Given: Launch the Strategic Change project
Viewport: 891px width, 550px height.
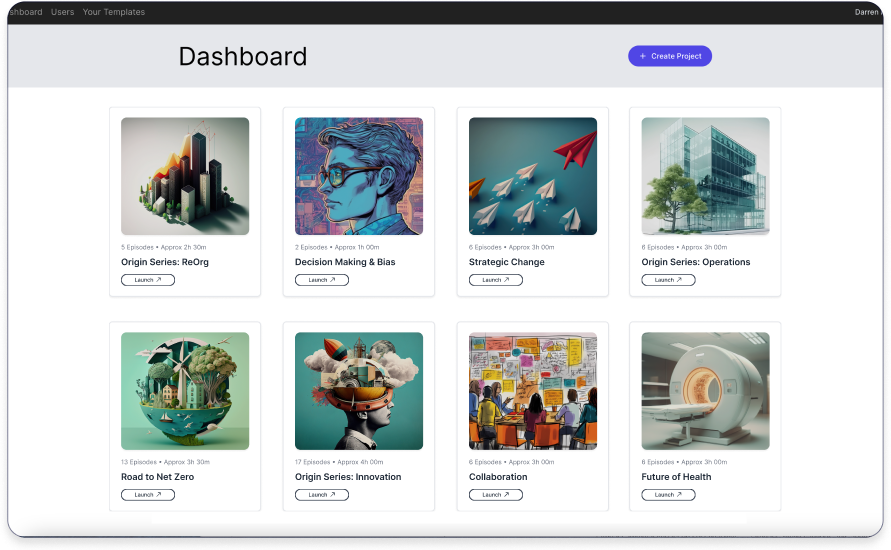Looking at the screenshot, I should [x=496, y=280].
